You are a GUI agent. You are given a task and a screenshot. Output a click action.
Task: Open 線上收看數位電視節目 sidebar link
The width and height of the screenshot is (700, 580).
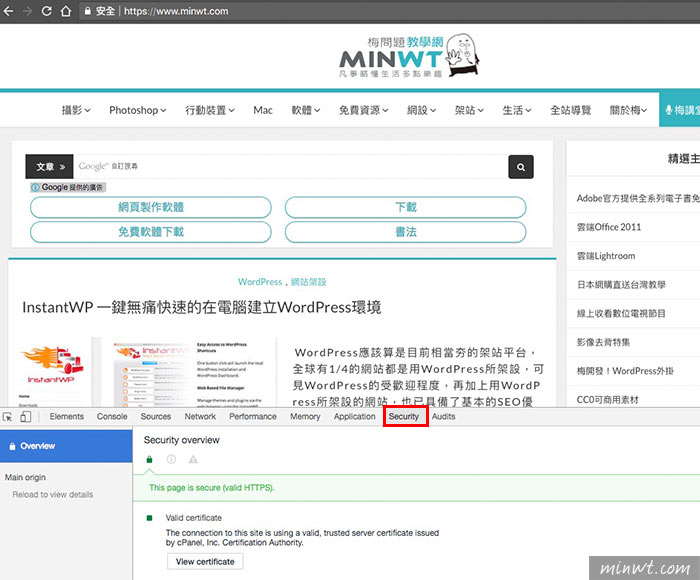[x=621, y=313]
